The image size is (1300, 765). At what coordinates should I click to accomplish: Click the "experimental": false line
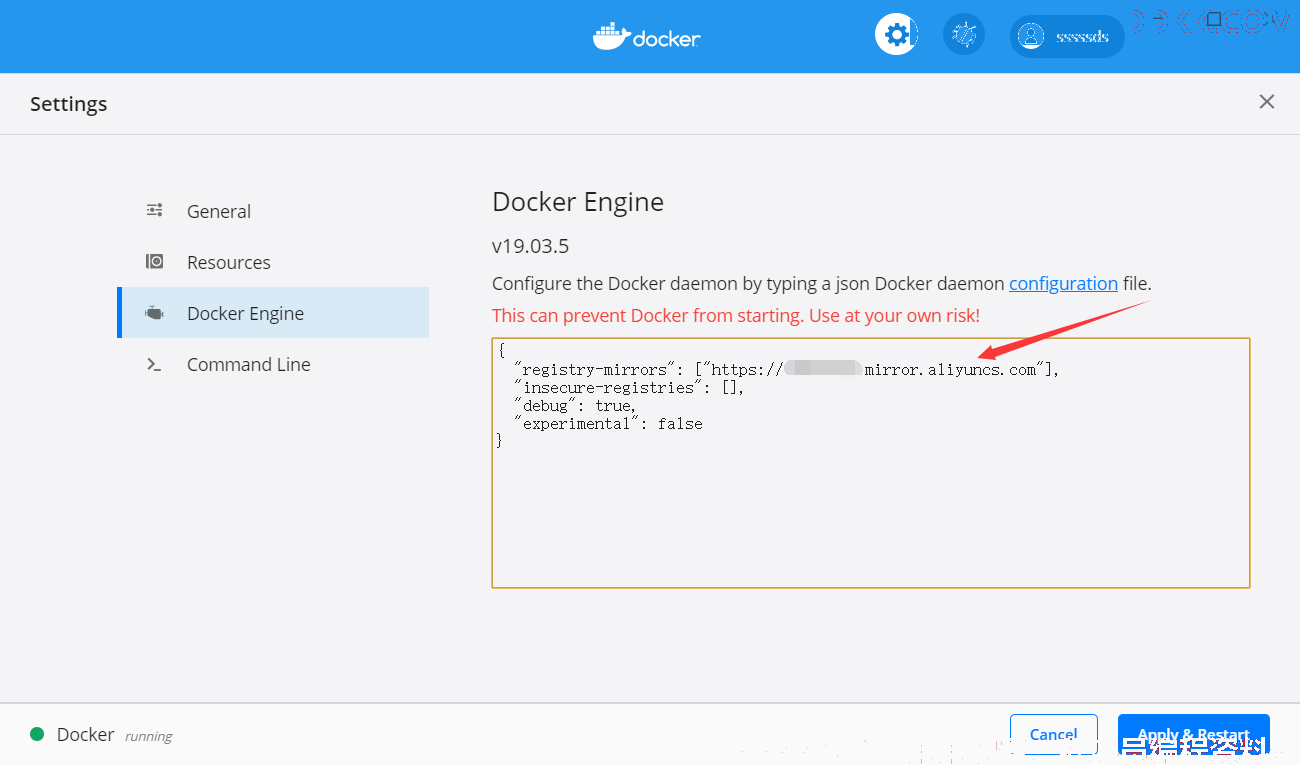click(x=608, y=424)
